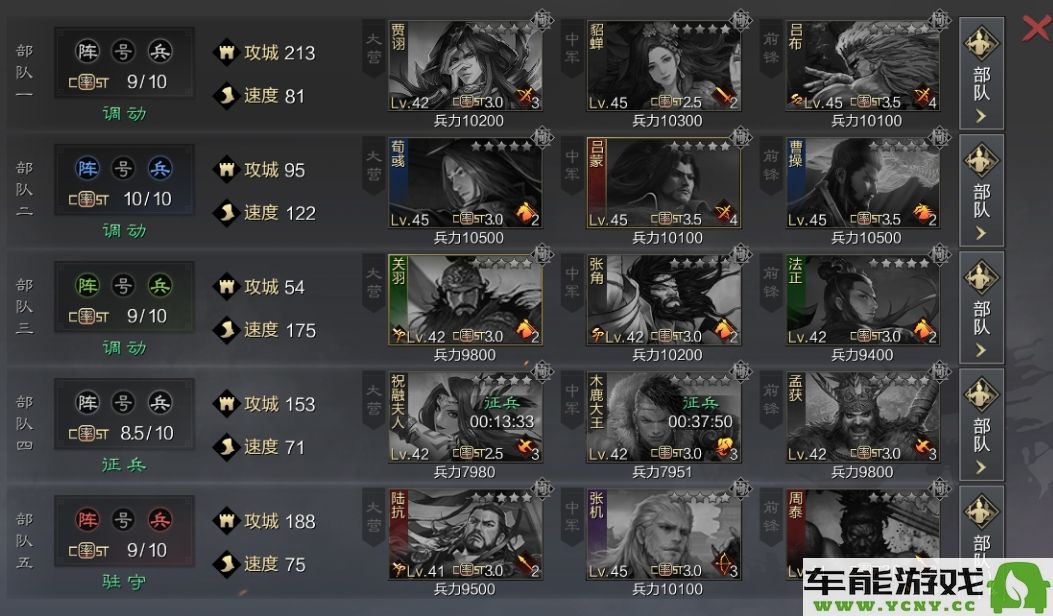Expand the 部队 button for 部队二 row
1053x616 pixels.
982,191
